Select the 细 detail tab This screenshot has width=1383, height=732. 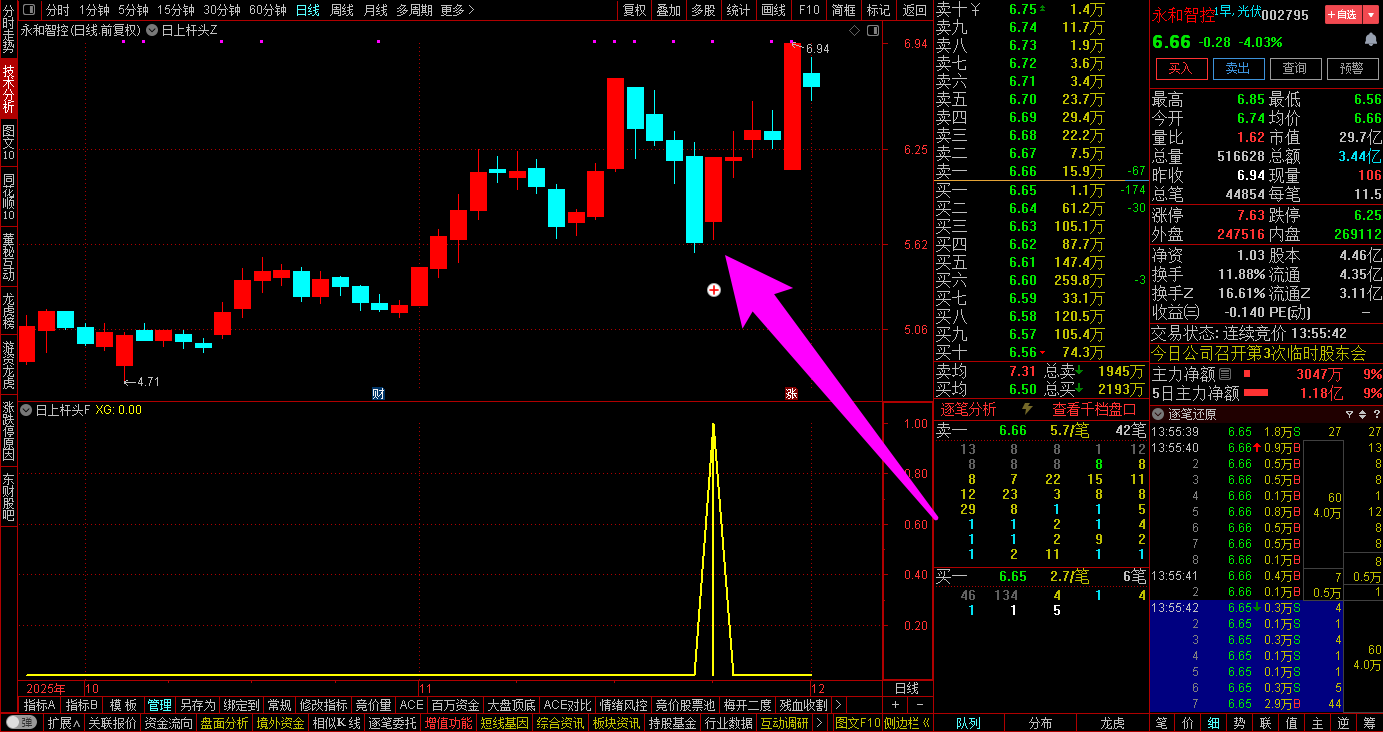(1213, 722)
